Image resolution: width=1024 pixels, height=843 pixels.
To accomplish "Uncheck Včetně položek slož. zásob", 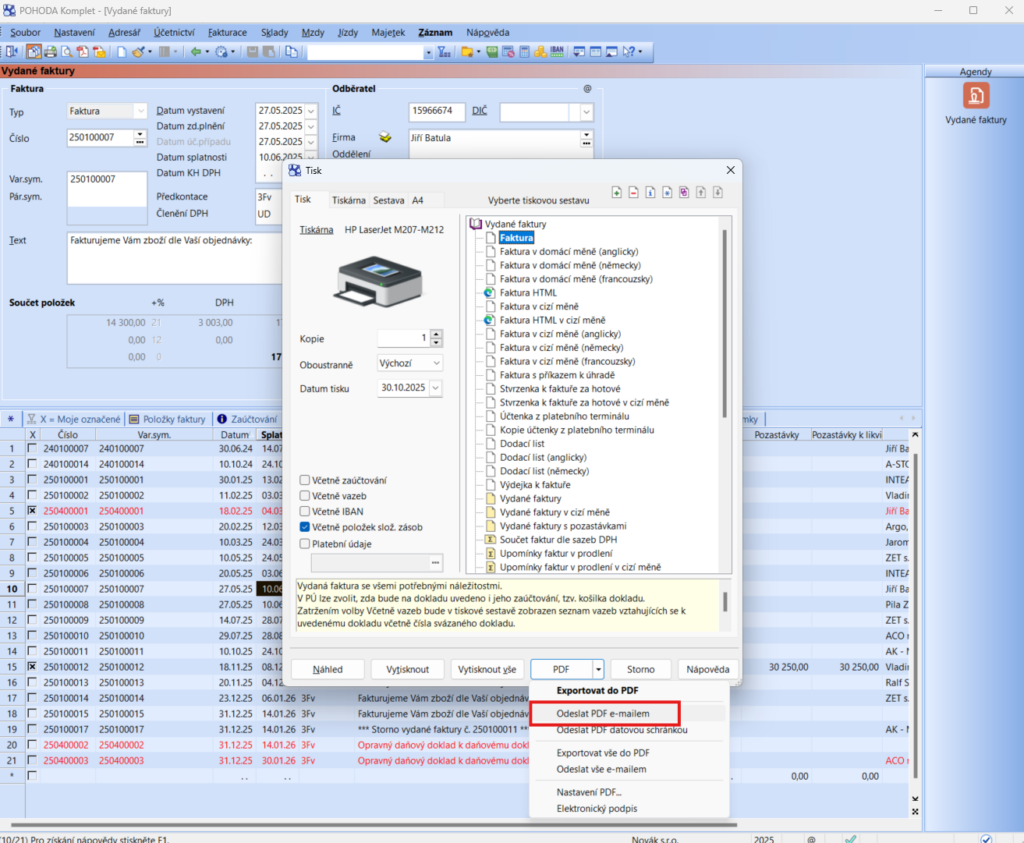I will 305,527.
